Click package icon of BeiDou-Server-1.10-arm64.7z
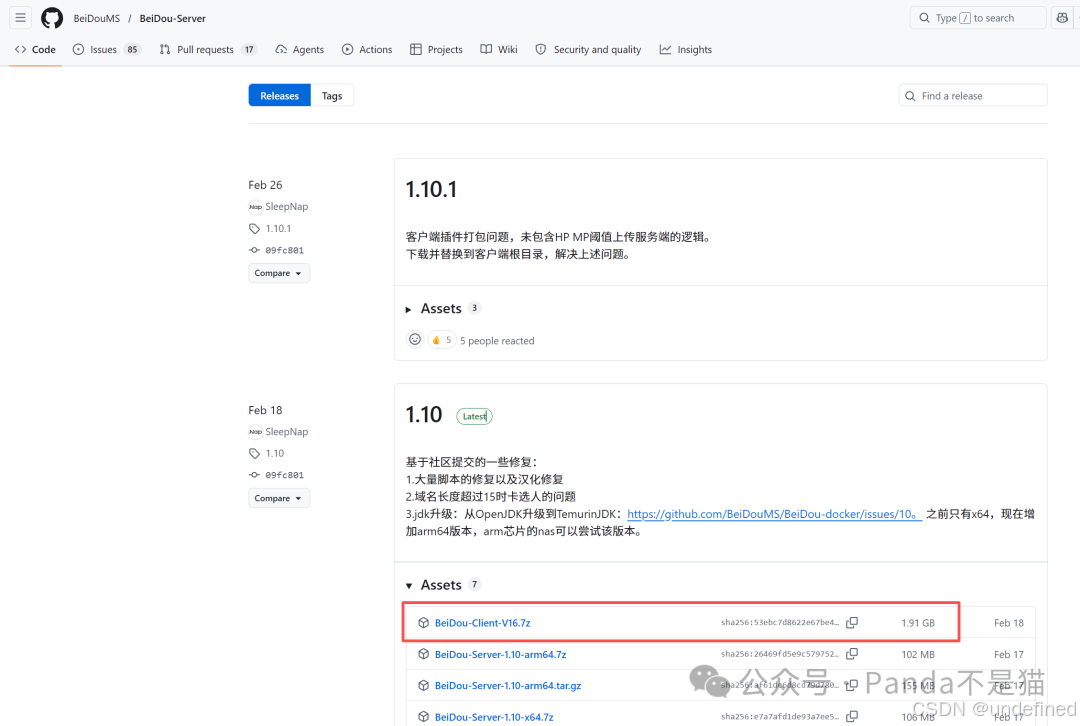Screen dimensions: 1080x726 tap(424, 654)
